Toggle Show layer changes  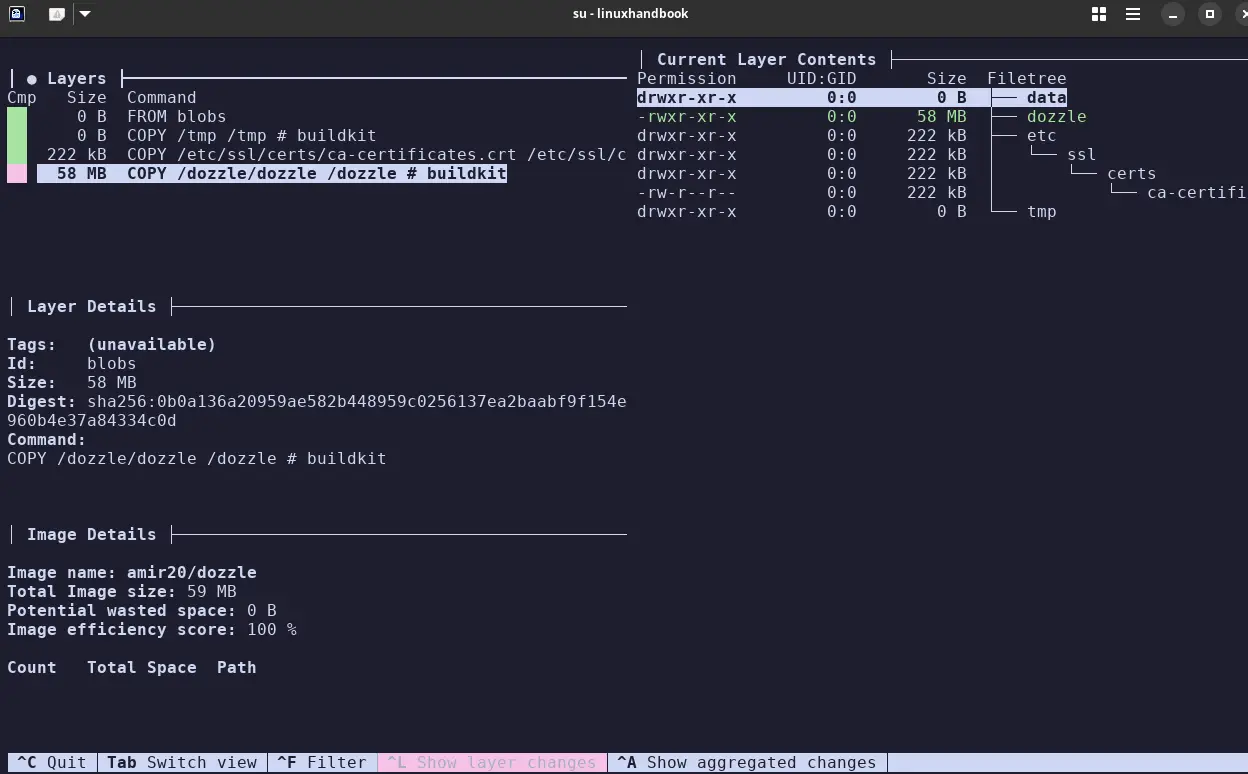point(492,762)
